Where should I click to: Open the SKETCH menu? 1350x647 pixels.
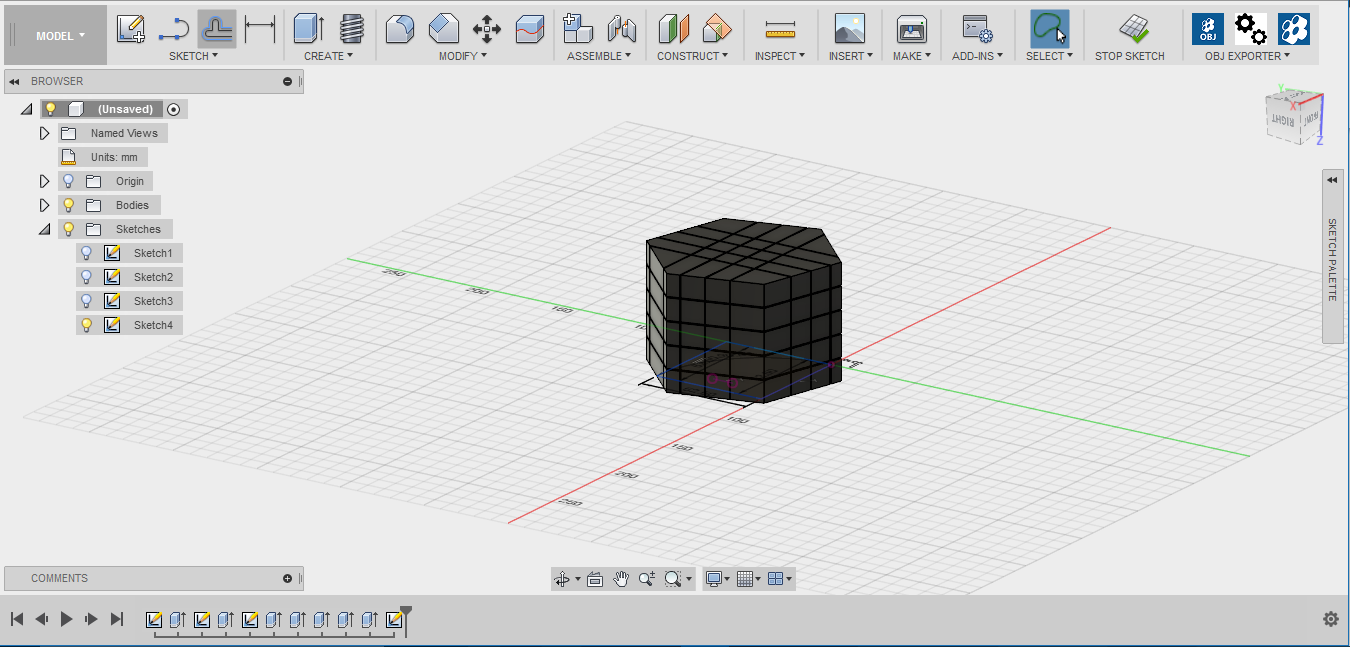coord(193,56)
